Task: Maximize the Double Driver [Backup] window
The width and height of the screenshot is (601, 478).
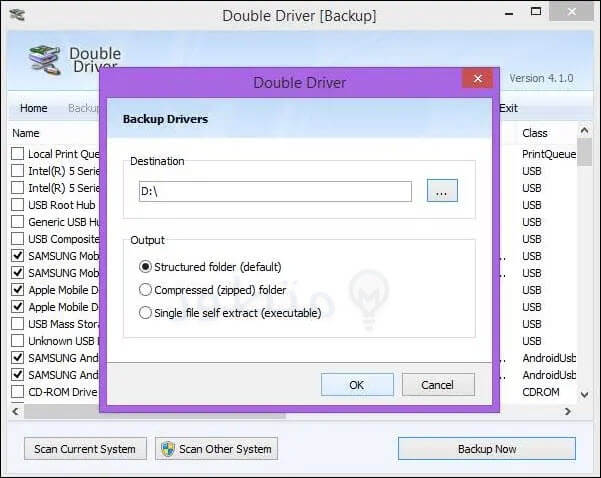Action: point(536,12)
